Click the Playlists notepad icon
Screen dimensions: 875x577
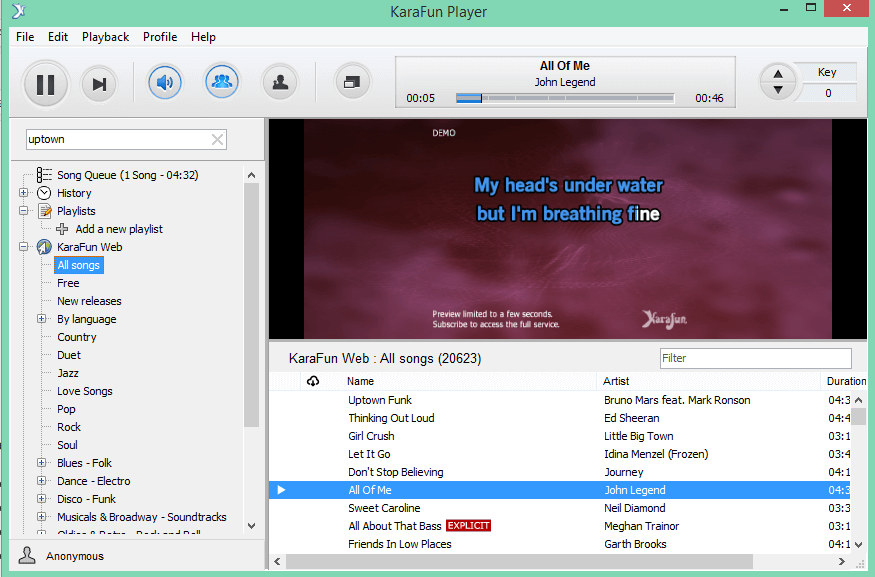[44, 211]
